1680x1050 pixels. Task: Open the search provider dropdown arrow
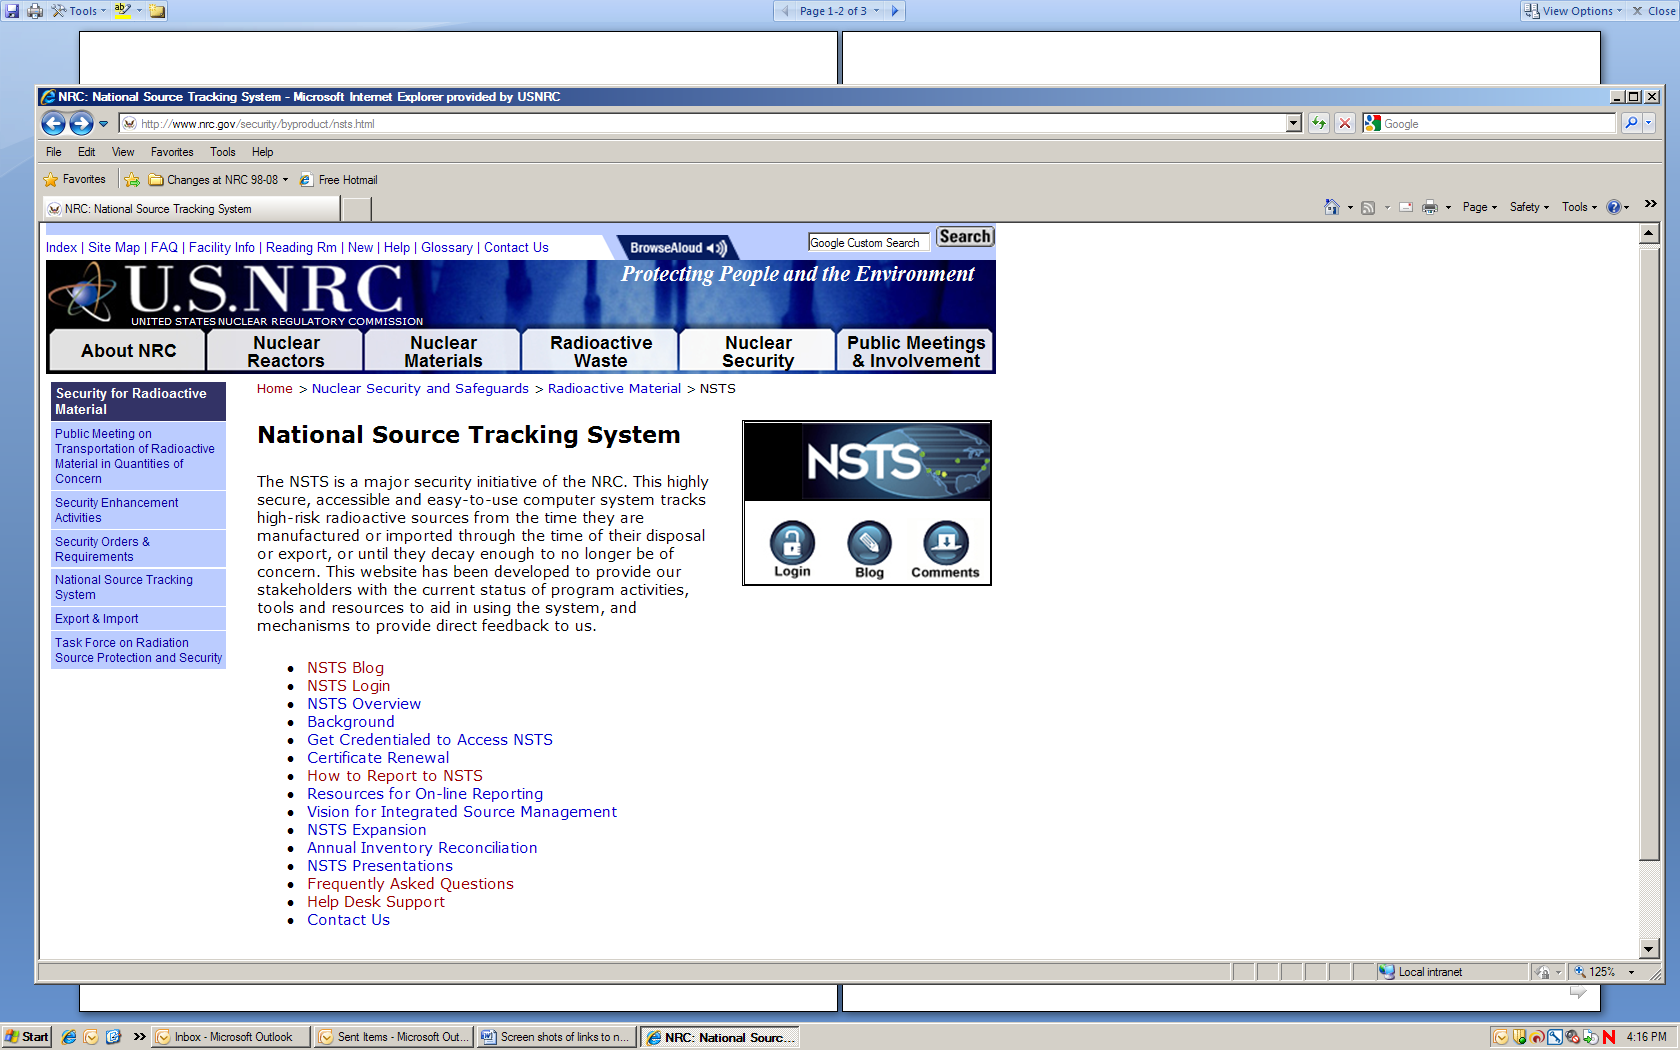(x=1649, y=123)
